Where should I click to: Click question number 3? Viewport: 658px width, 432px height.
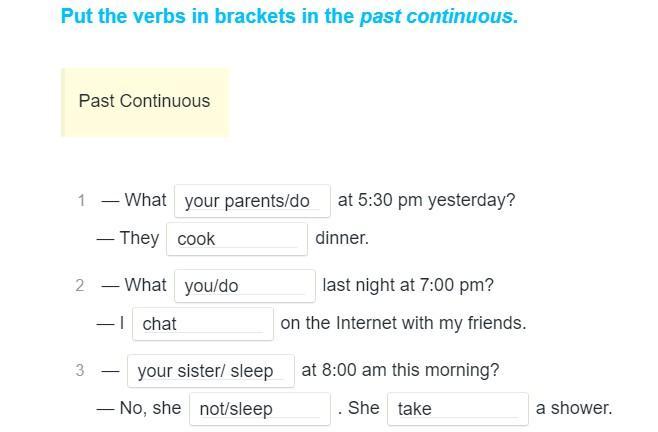(x=80, y=371)
